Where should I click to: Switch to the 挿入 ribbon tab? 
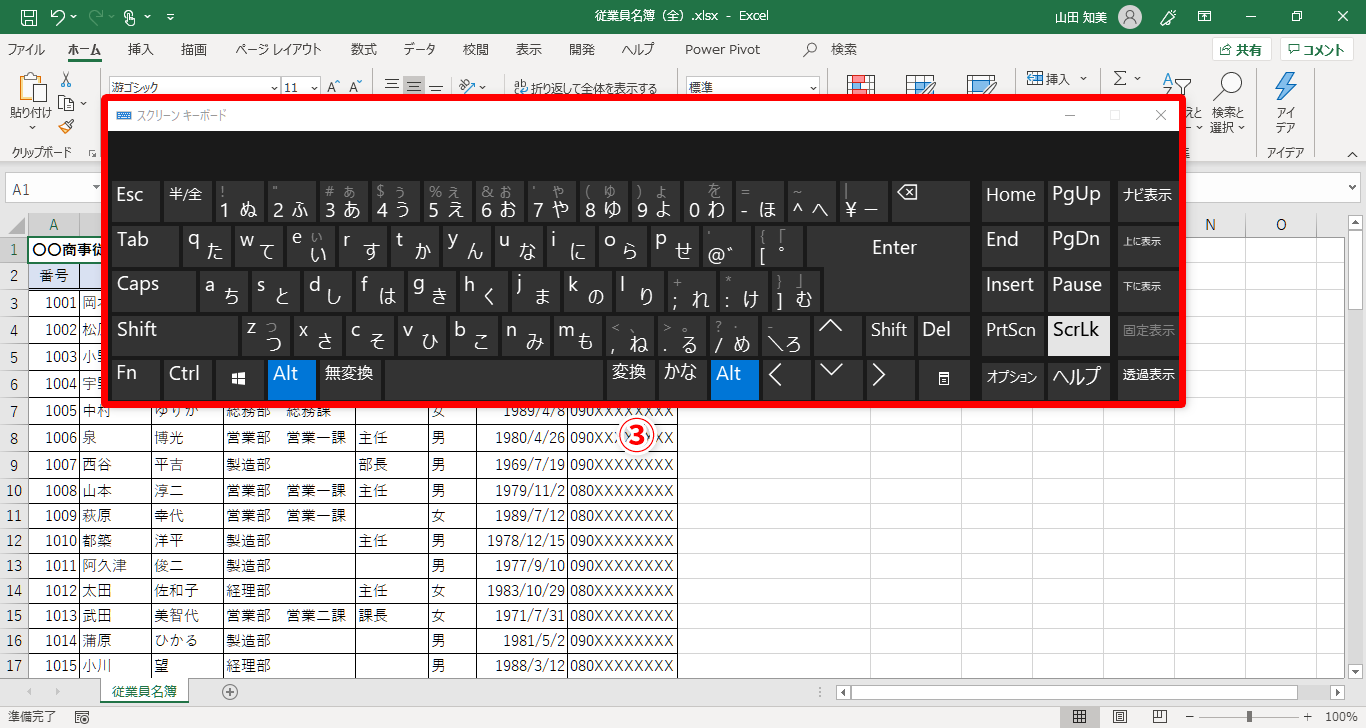click(x=141, y=50)
